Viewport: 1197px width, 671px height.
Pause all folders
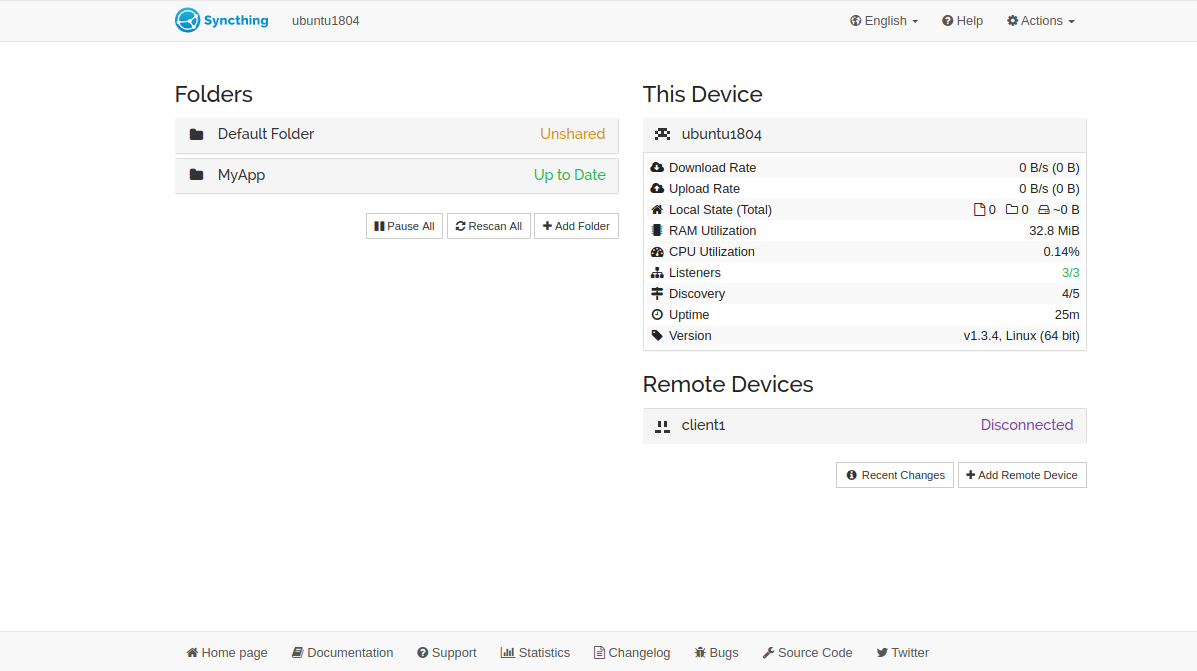click(x=404, y=226)
